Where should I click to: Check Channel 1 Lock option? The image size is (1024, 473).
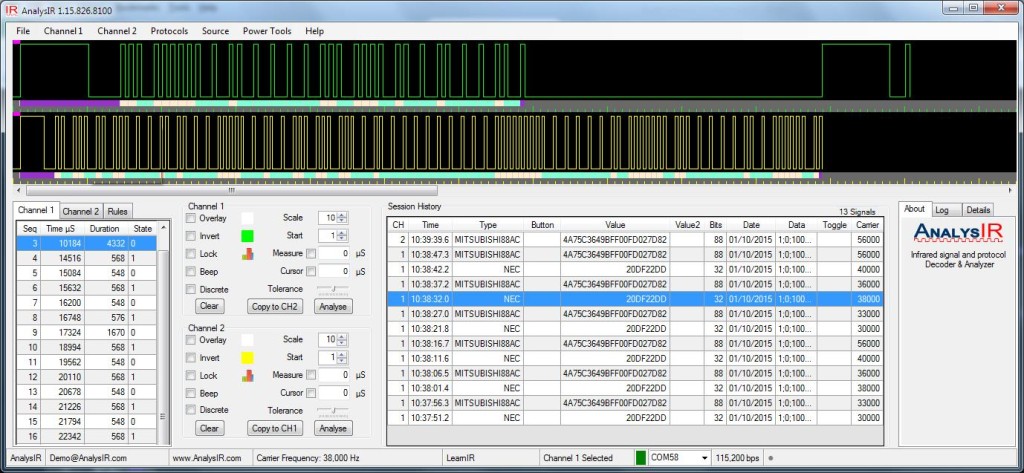tap(191, 253)
